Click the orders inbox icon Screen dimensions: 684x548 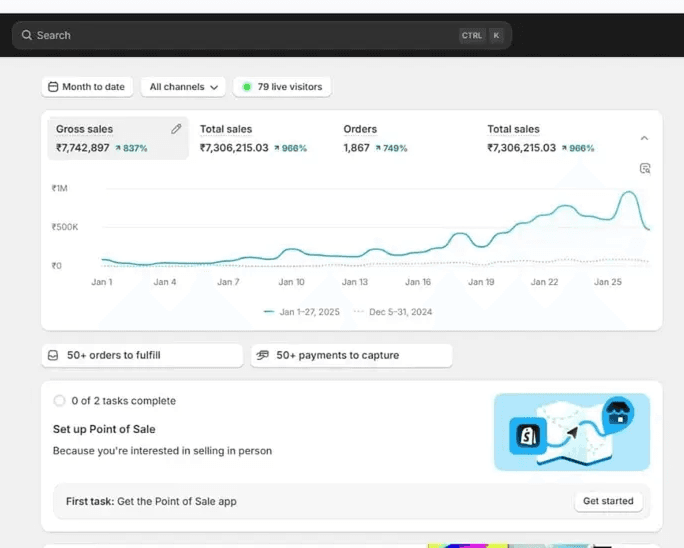[53, 355]
